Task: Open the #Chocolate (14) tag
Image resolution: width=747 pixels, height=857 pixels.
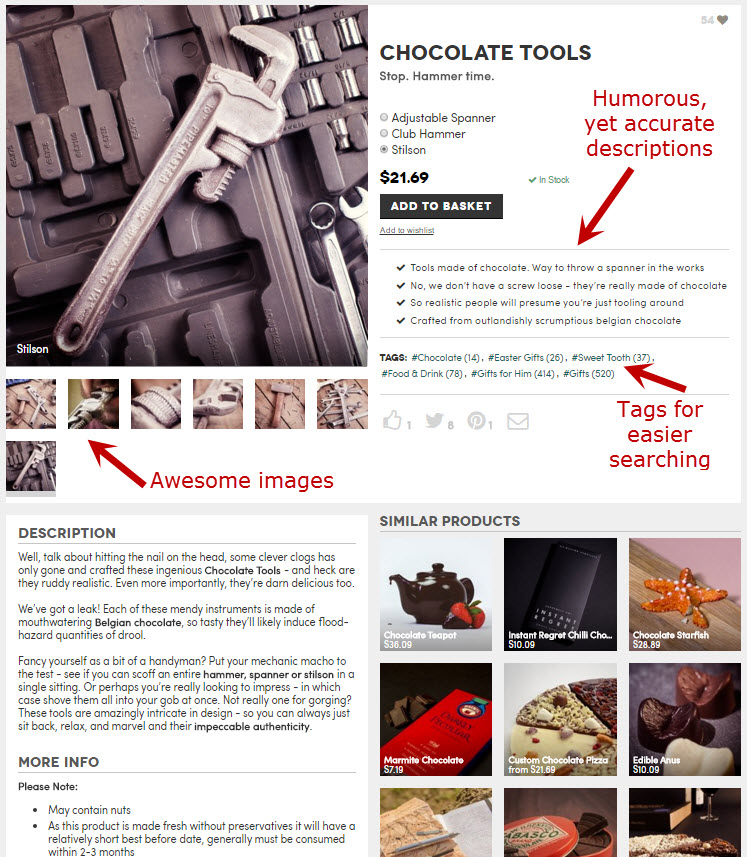Action: [x=445, y=357]
